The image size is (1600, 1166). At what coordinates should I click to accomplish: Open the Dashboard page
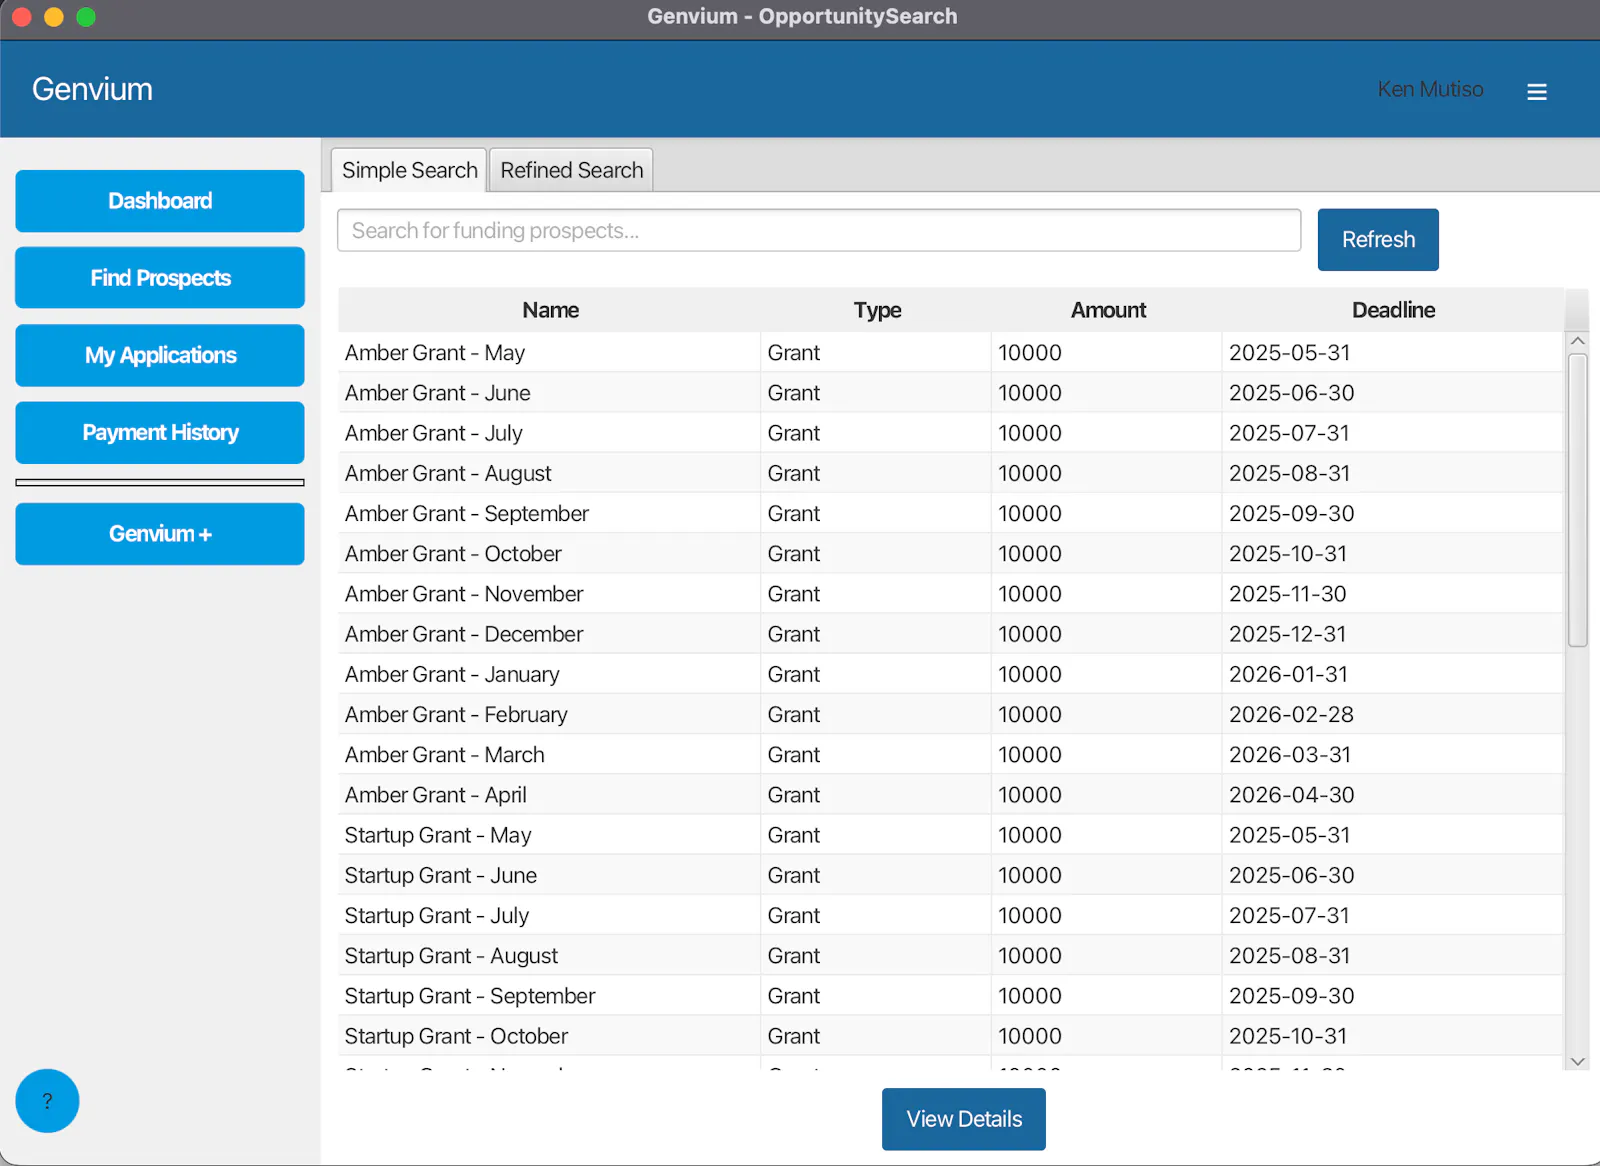160,201
